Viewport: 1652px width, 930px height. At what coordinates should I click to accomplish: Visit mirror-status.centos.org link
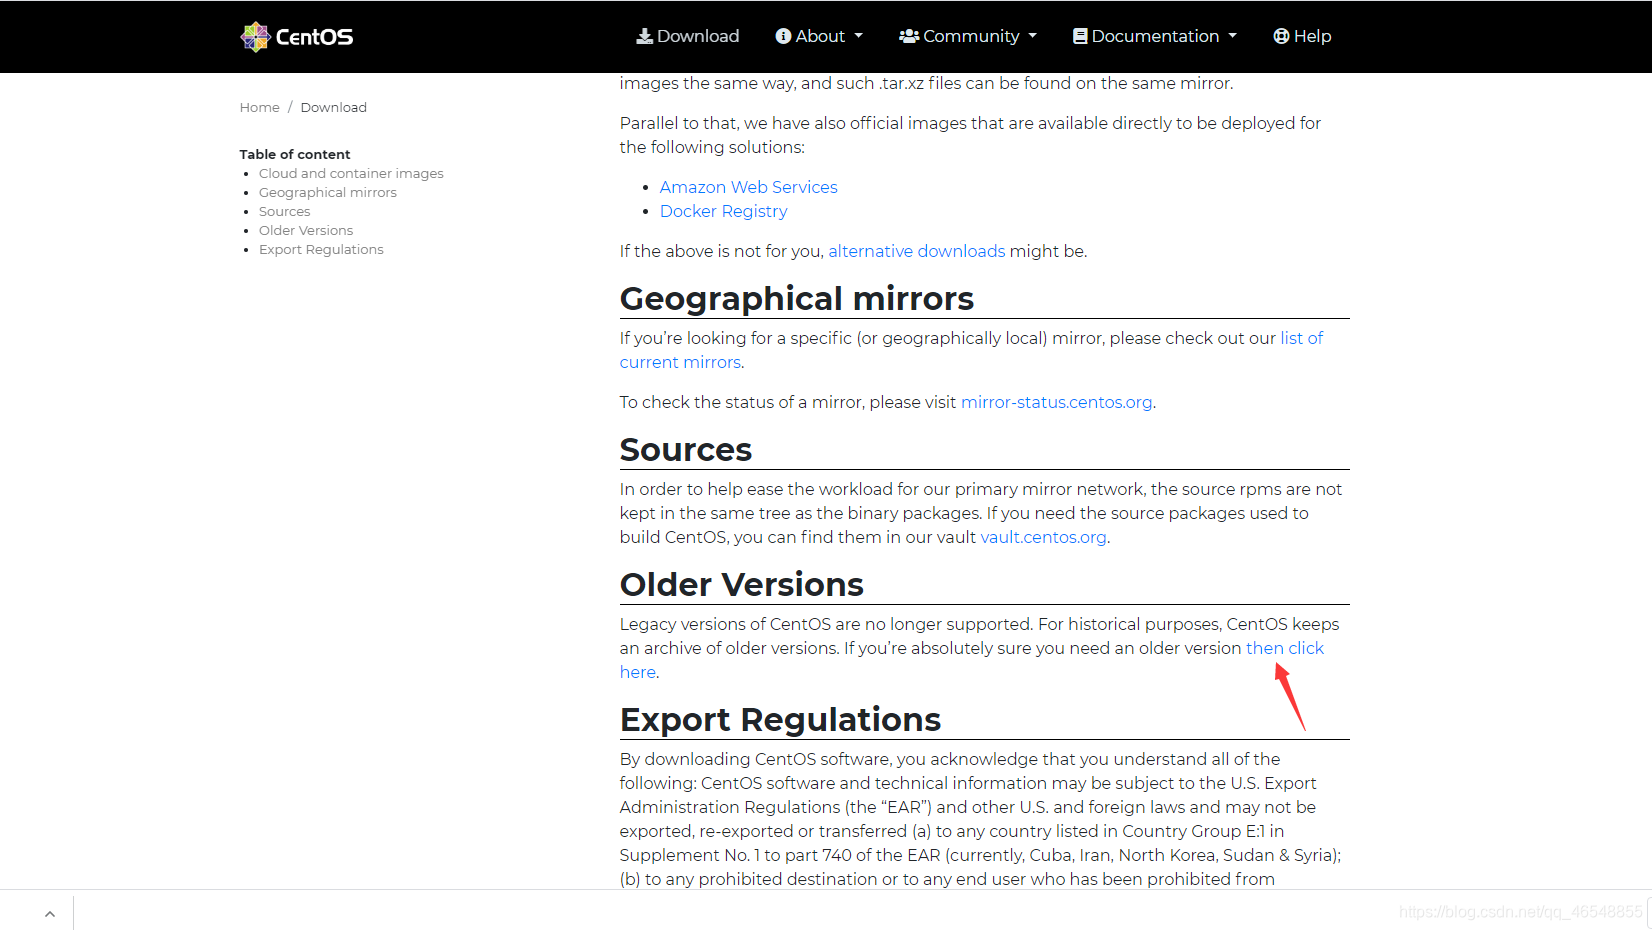(1056, 402)
